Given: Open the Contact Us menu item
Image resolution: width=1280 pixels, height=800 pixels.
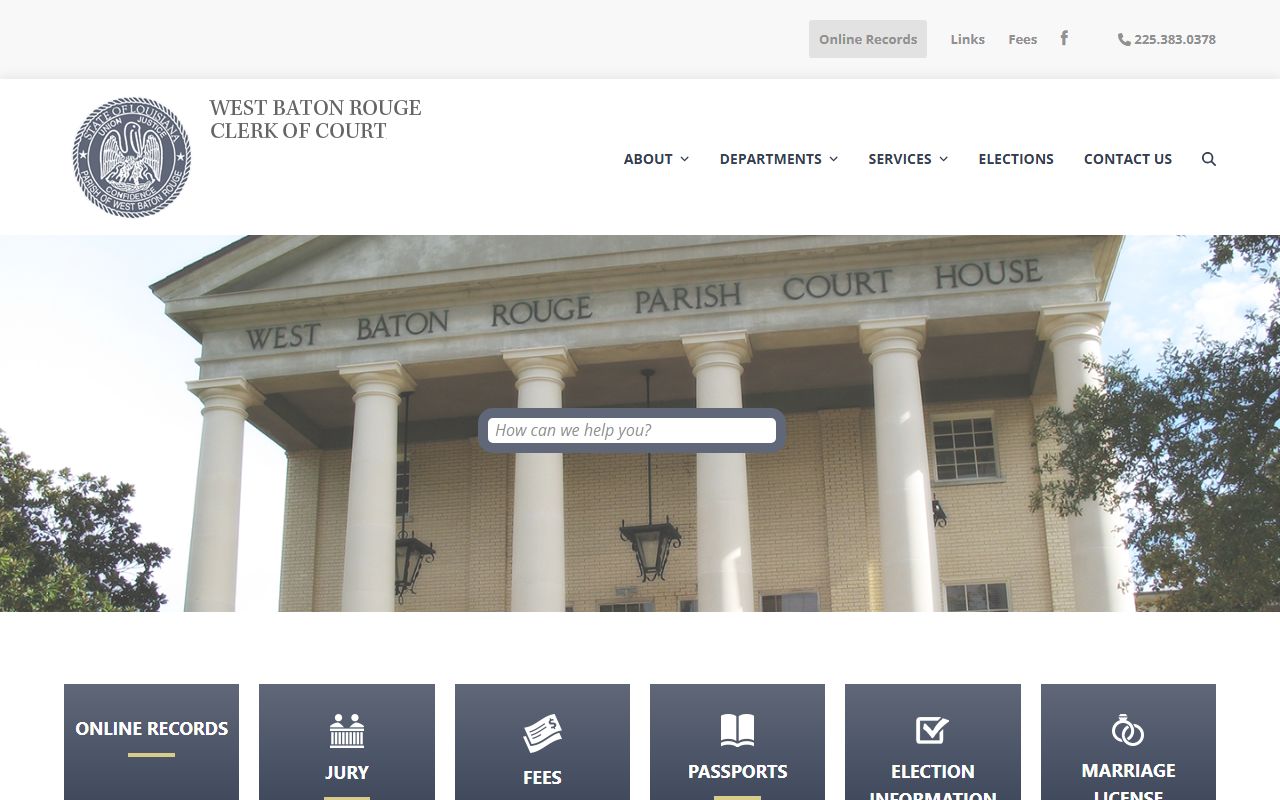Looking at the screenshot, I should tap(1127, 159).
